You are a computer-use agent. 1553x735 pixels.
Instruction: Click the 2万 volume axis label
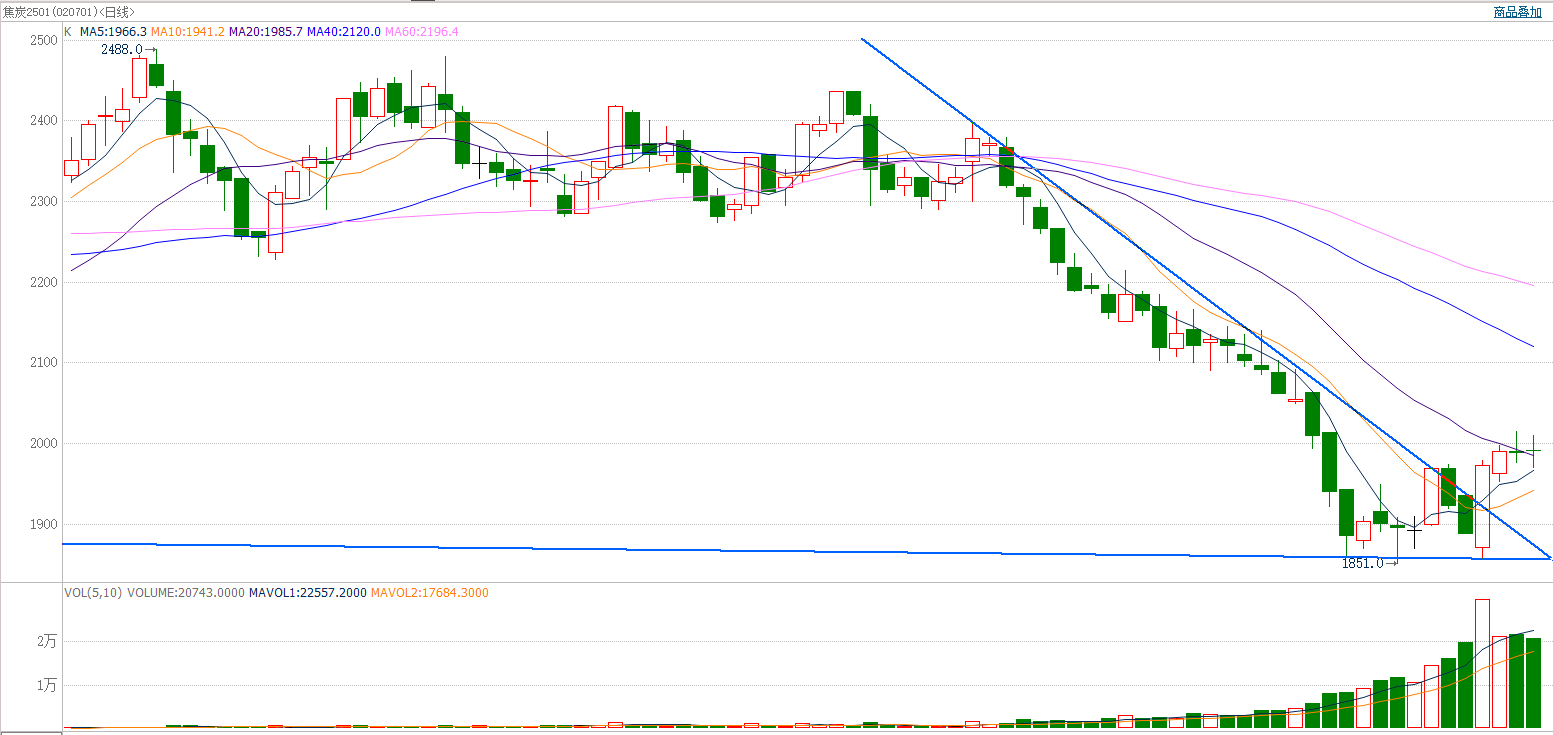tap(47, 641)
